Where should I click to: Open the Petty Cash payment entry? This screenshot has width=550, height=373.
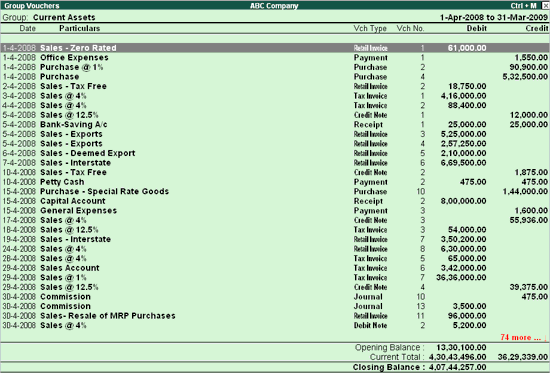275,182
